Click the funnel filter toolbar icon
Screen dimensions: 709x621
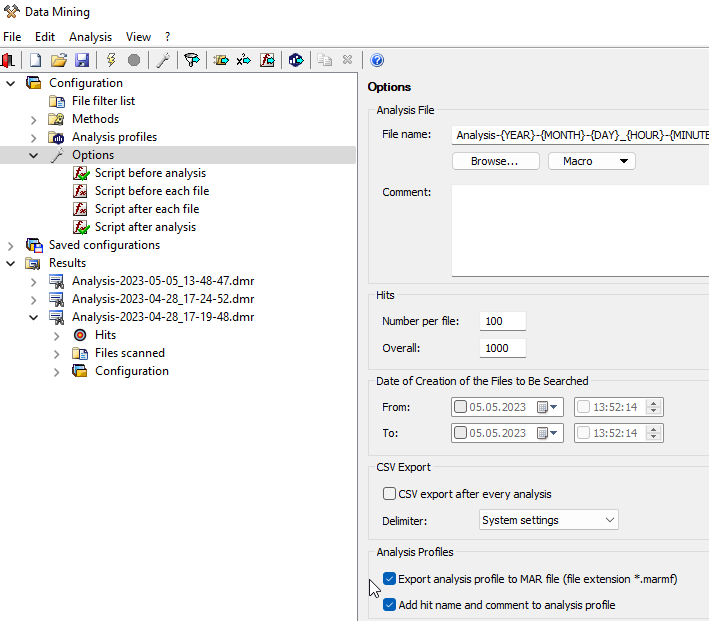(192, 60)
